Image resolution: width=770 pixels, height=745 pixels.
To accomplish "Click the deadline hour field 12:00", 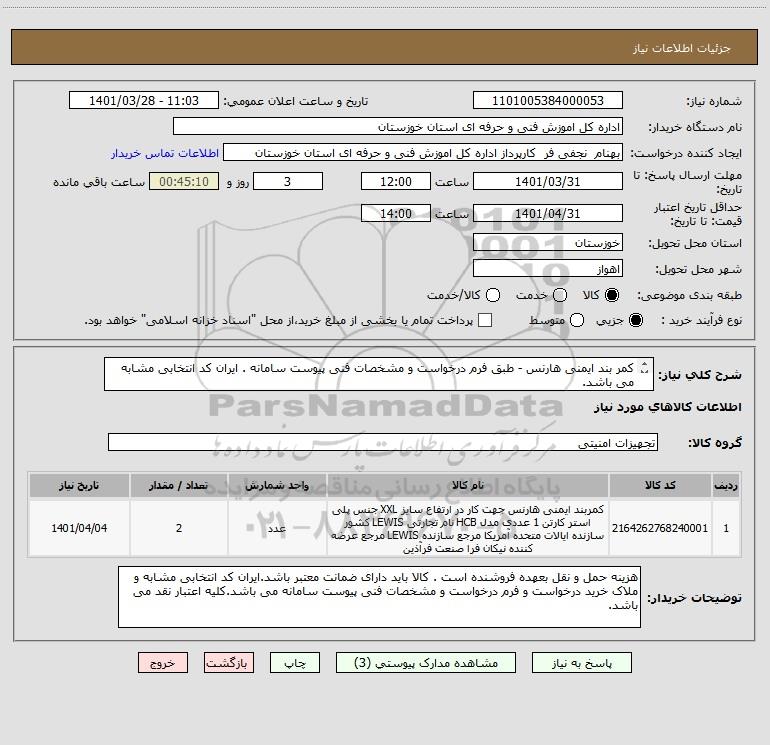I will (396, 181).
